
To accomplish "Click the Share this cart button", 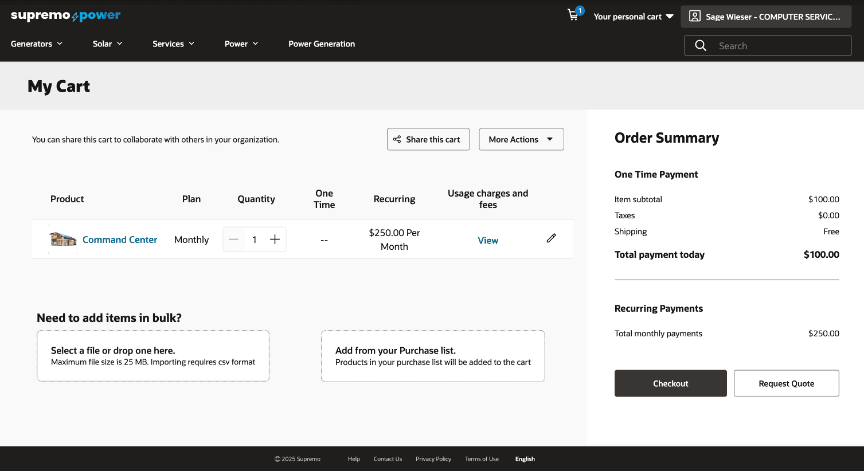I will tap(428, 139).
